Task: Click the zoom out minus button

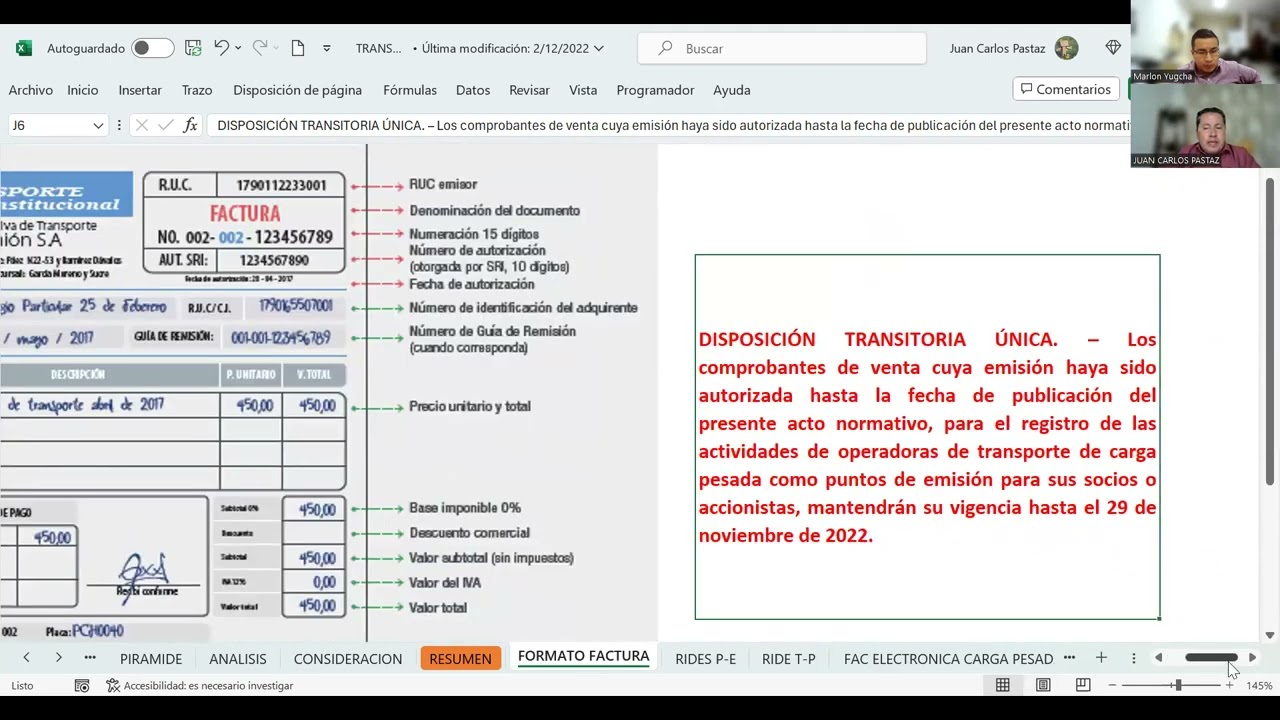Action: (1113, 685)
